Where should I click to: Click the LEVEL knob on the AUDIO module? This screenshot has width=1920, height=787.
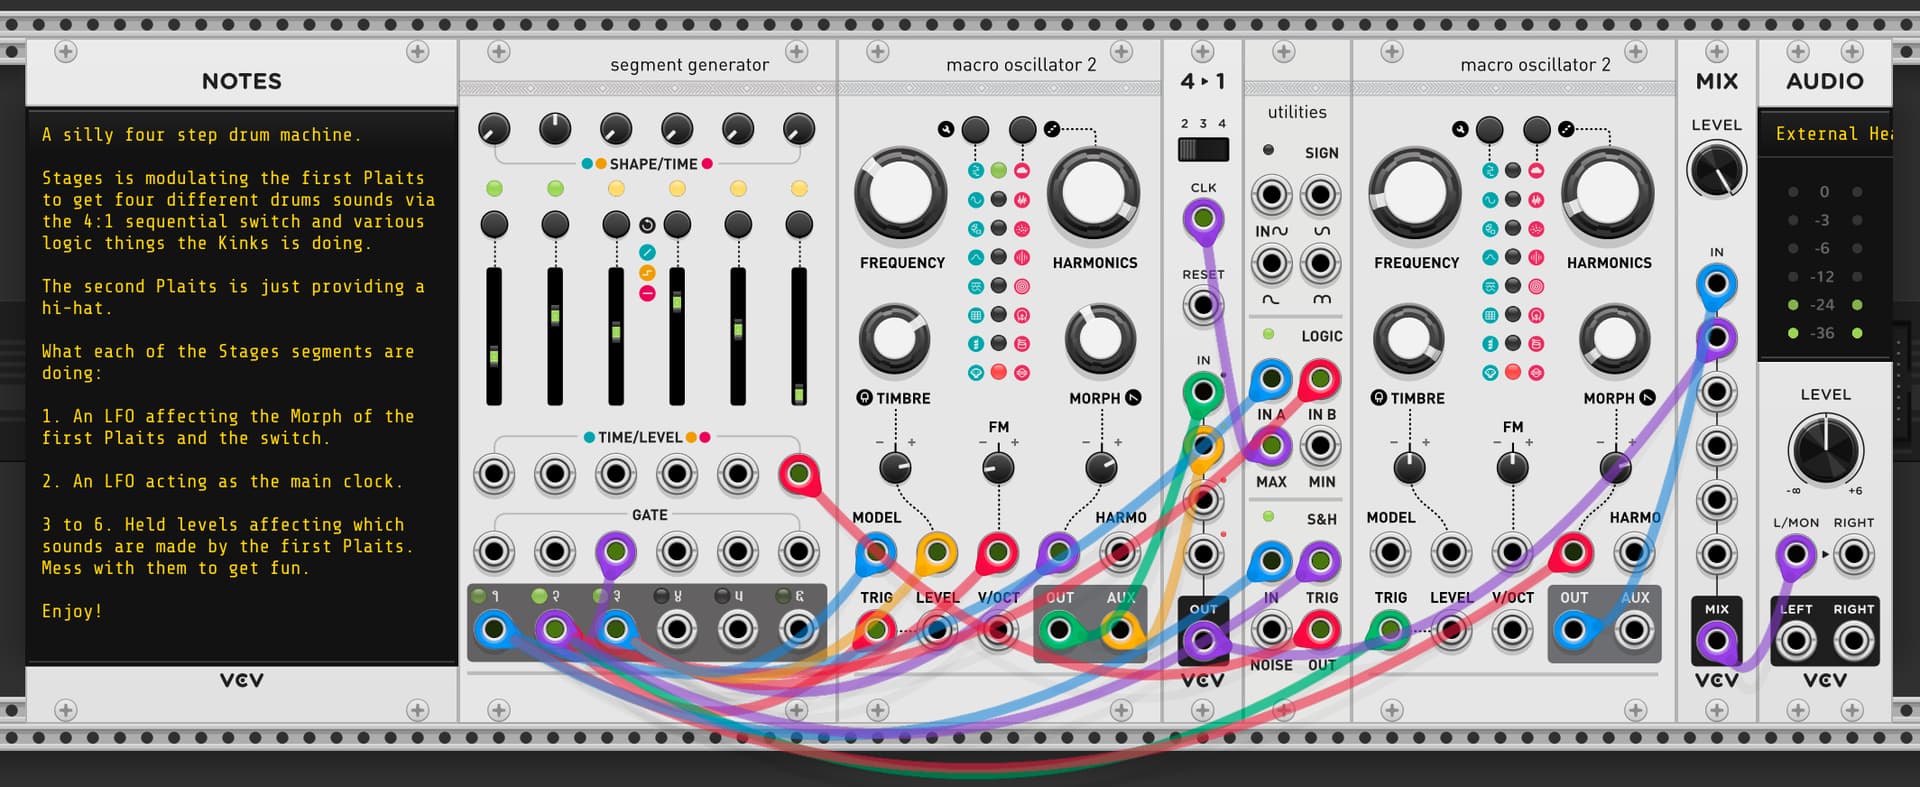click(1825, 448)
